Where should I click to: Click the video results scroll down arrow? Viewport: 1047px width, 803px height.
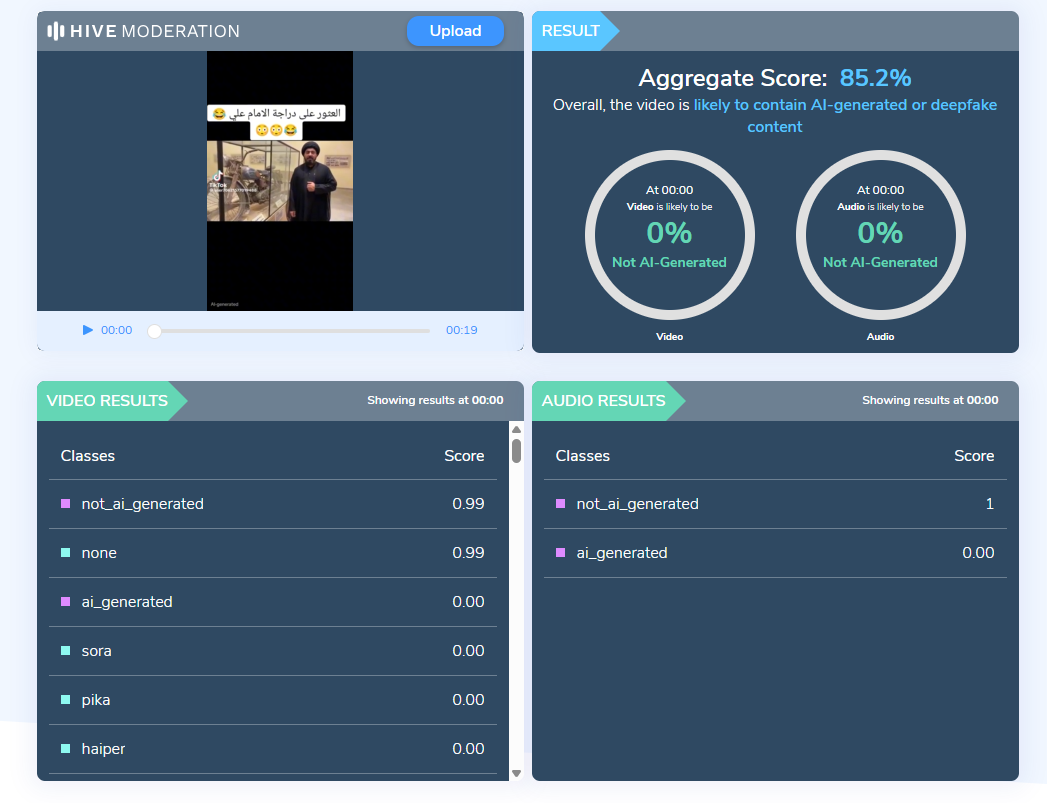pyautogui.click(x=516, y=773)
